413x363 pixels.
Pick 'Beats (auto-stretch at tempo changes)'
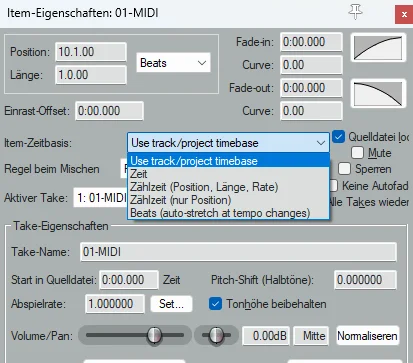229,213
